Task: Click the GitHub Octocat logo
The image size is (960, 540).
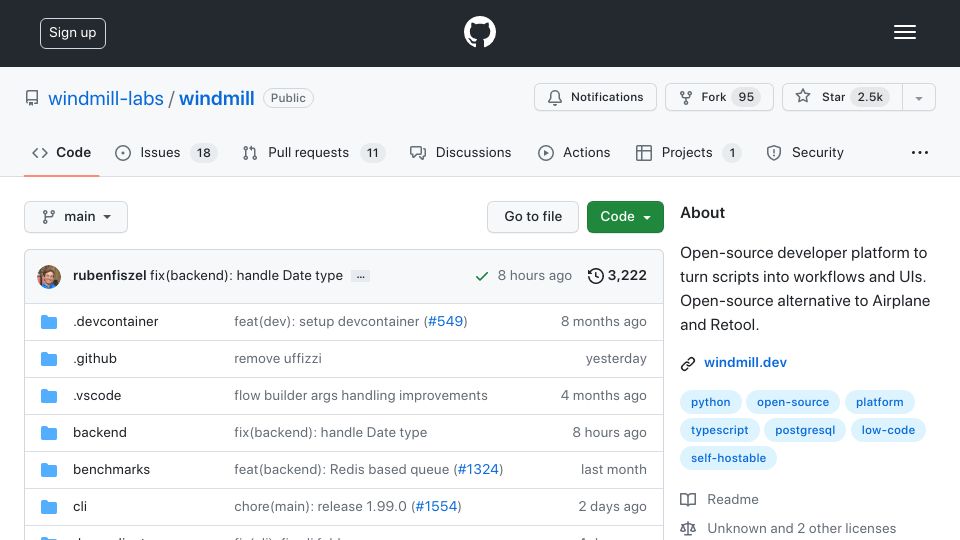Action: pyautogui.click(x=479, y=32)
